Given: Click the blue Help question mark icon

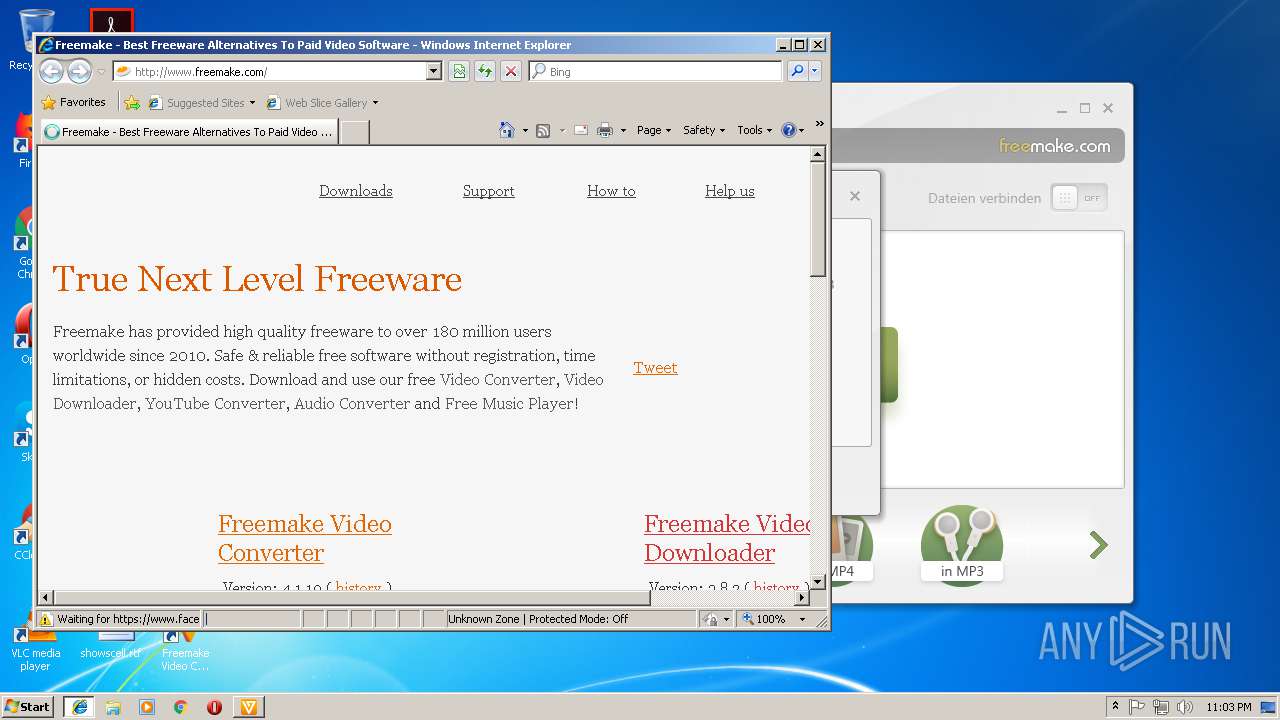Looking at the screenshot, I should click(x=788, y=130).
